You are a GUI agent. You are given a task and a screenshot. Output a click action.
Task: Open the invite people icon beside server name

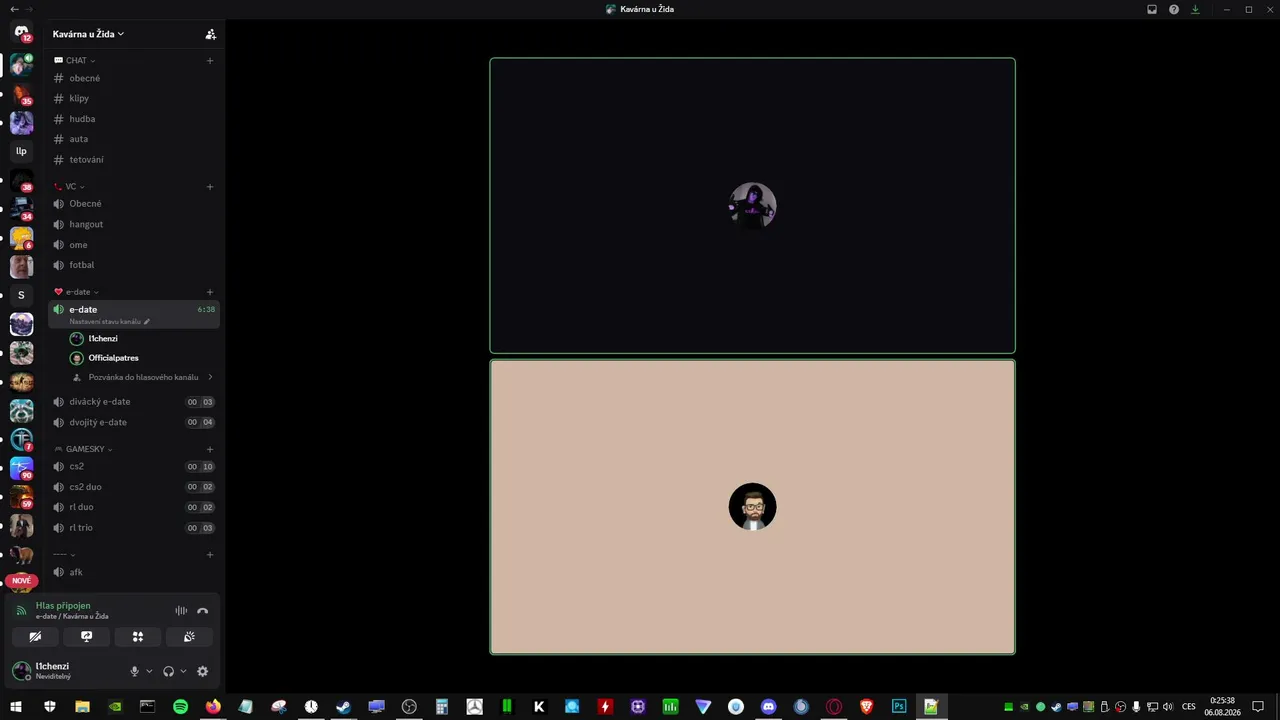210,34
